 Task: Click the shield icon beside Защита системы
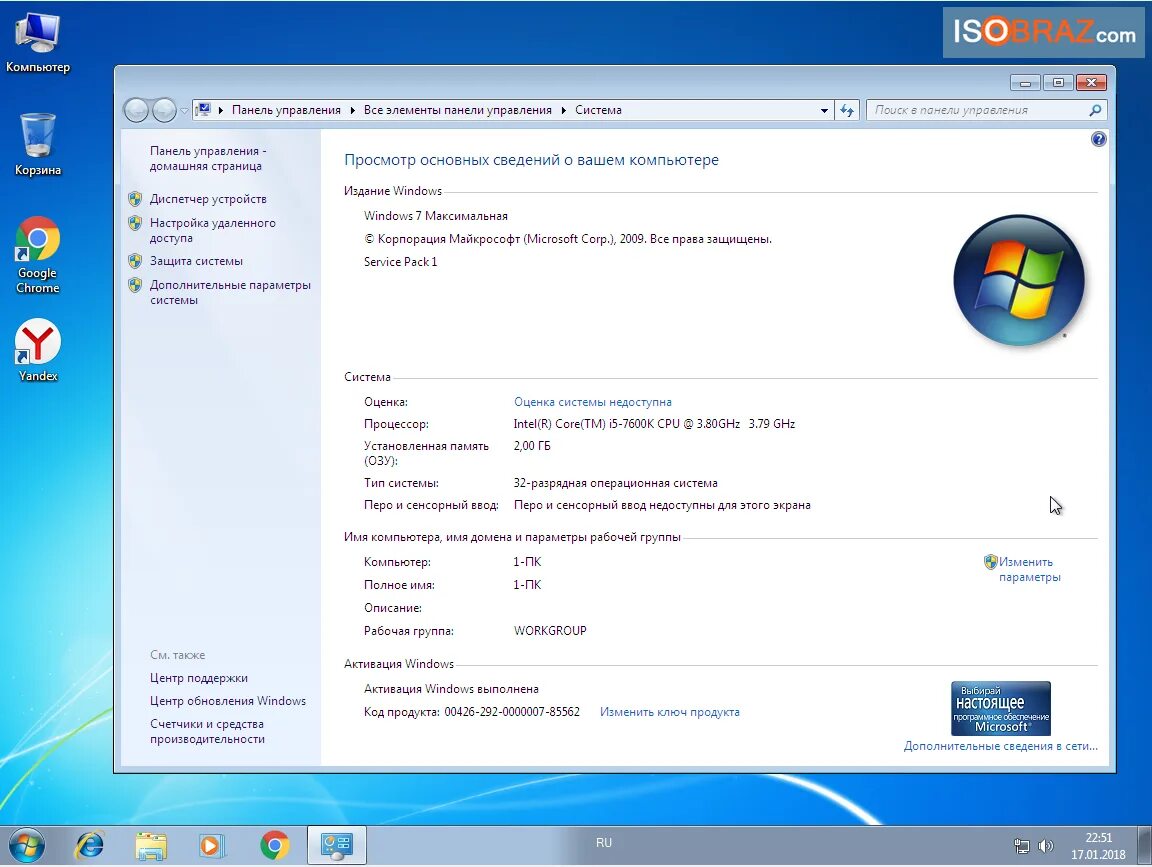pyautogui.click(x=134, y=261)
